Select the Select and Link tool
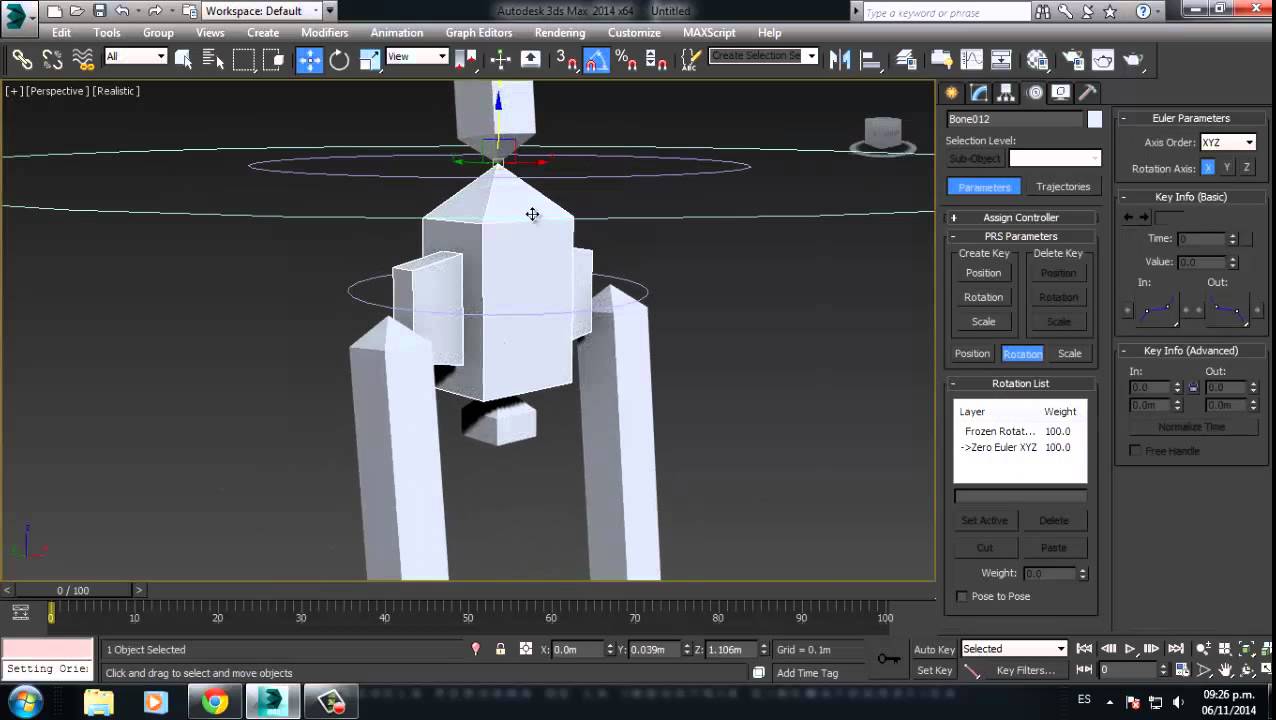Image resolution: width=1276 pixels, height=720 pixels. point(22,60)
